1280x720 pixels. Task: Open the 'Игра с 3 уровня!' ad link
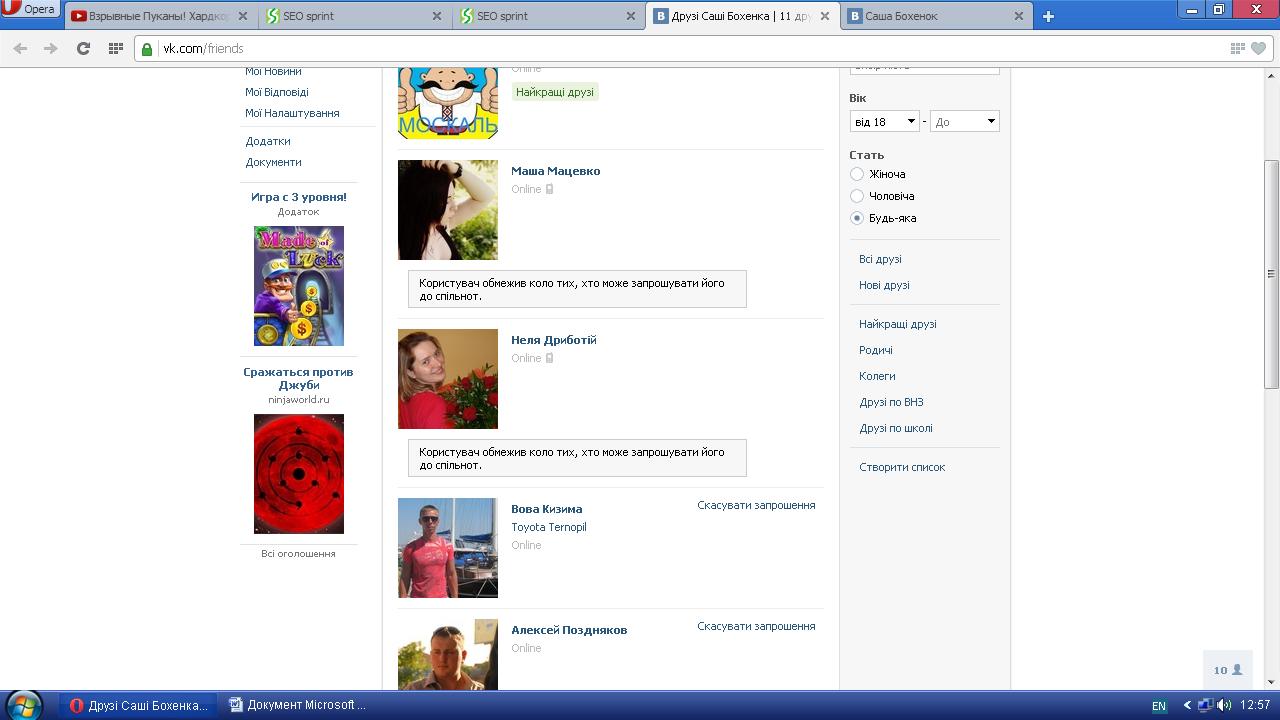(299, 197)
